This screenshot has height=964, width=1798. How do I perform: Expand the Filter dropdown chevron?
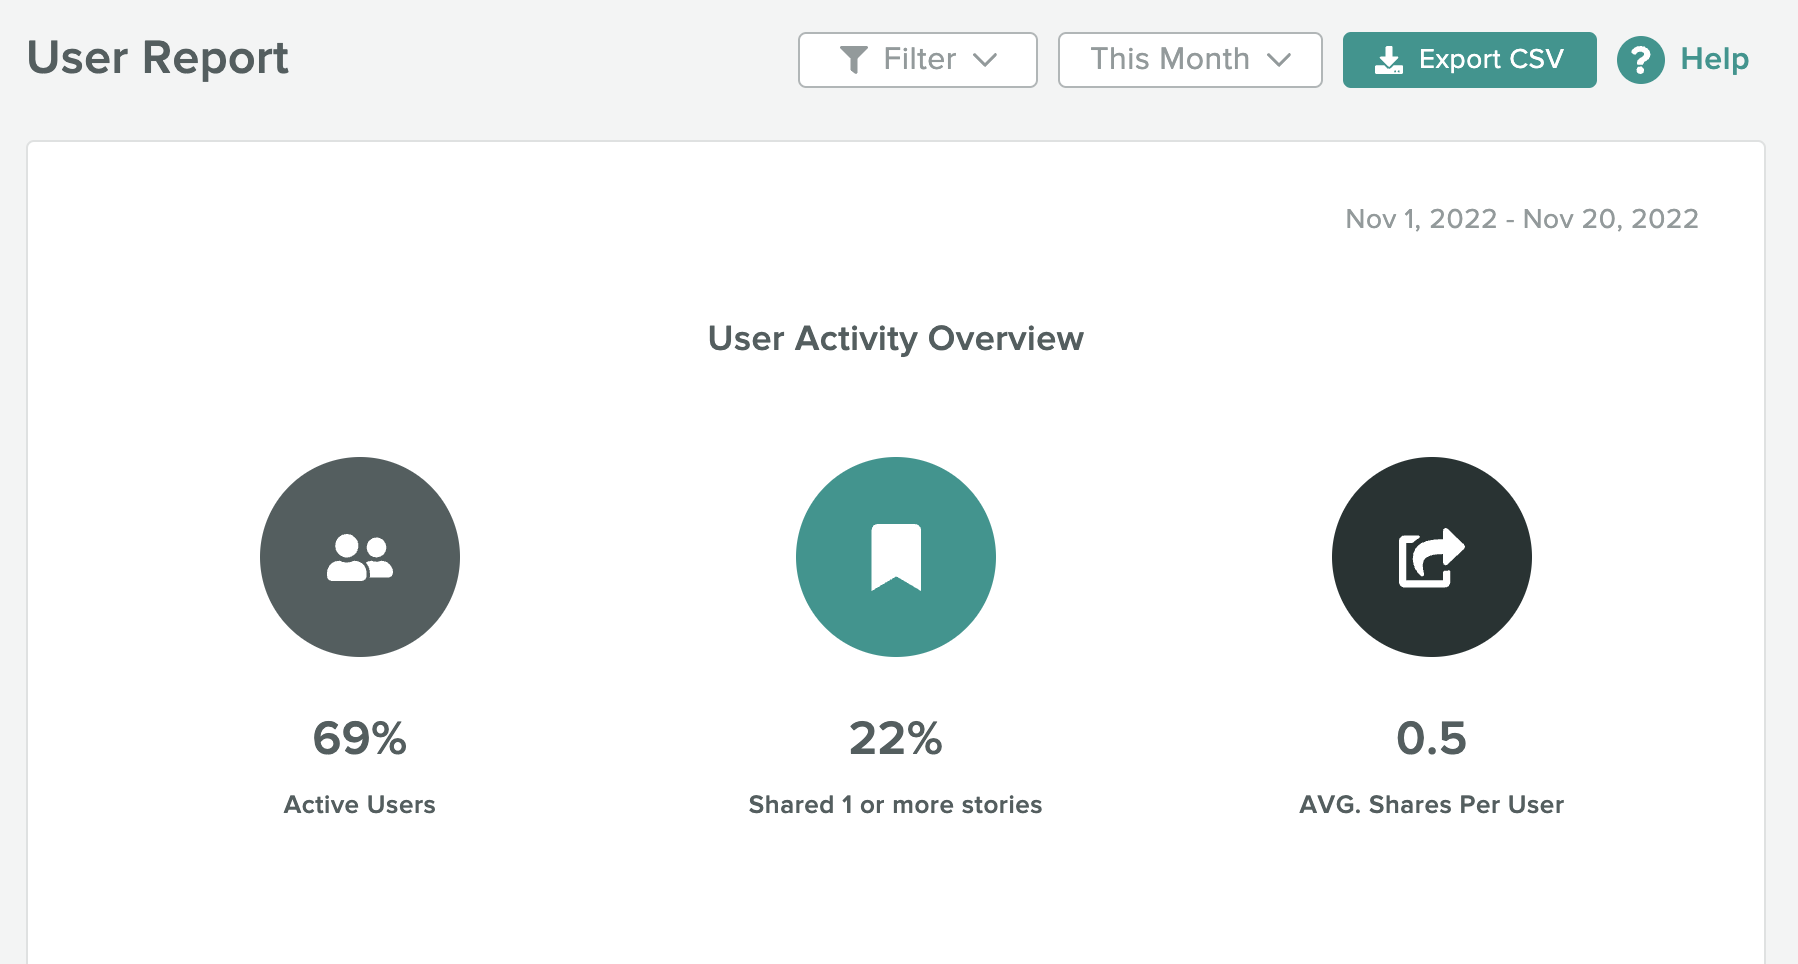985,60
